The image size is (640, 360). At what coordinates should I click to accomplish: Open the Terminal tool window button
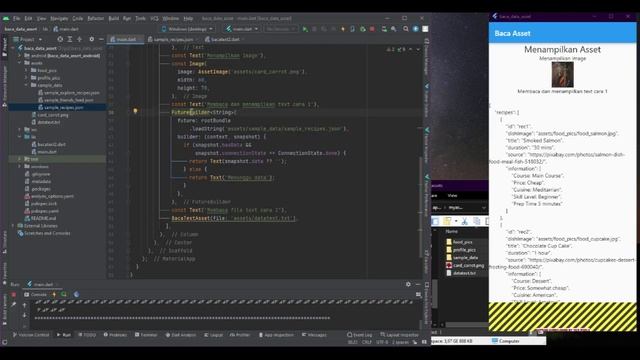(x=146, y=335)
